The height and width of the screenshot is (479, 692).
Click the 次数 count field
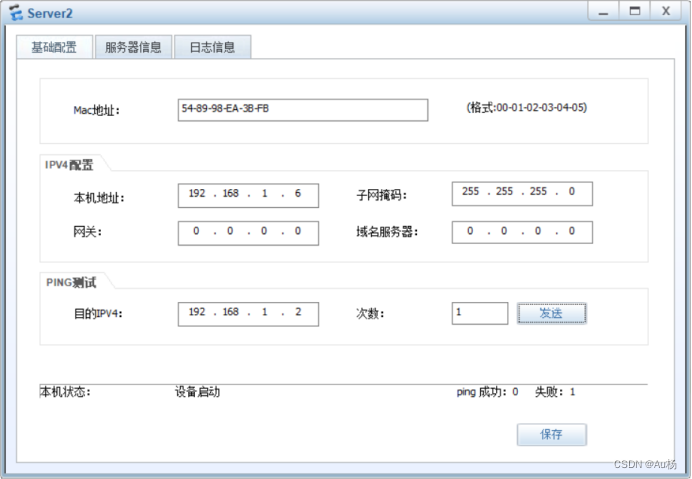(480, 313)
